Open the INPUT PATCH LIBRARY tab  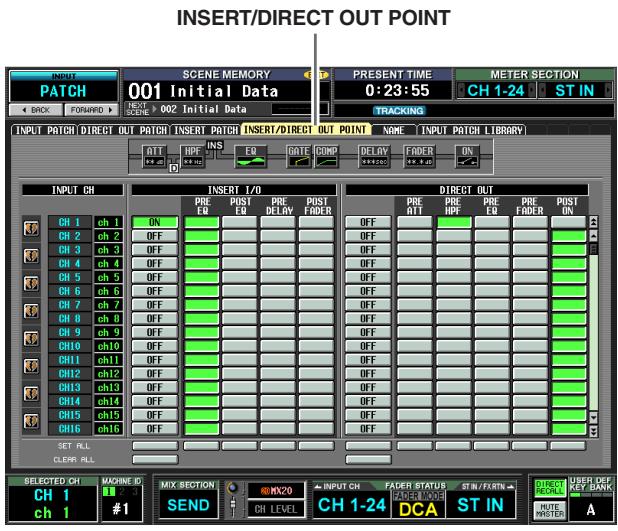[472, 130]
